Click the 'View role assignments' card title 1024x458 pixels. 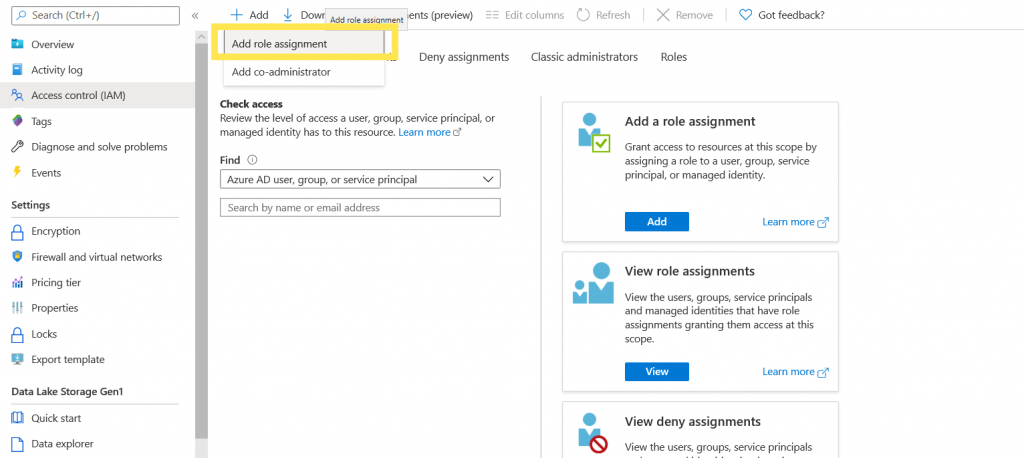click(x=690, y=271)
